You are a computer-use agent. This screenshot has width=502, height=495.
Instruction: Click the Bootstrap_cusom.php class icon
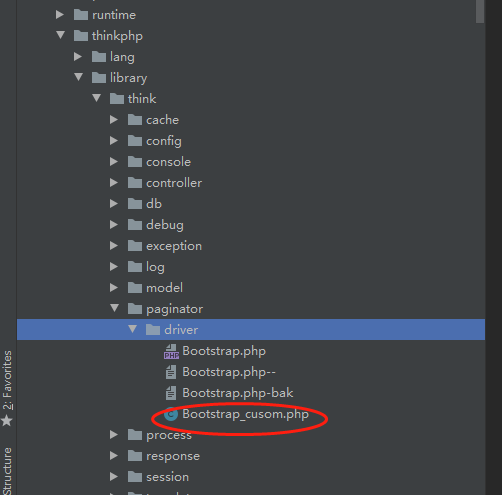coord(171,414)
